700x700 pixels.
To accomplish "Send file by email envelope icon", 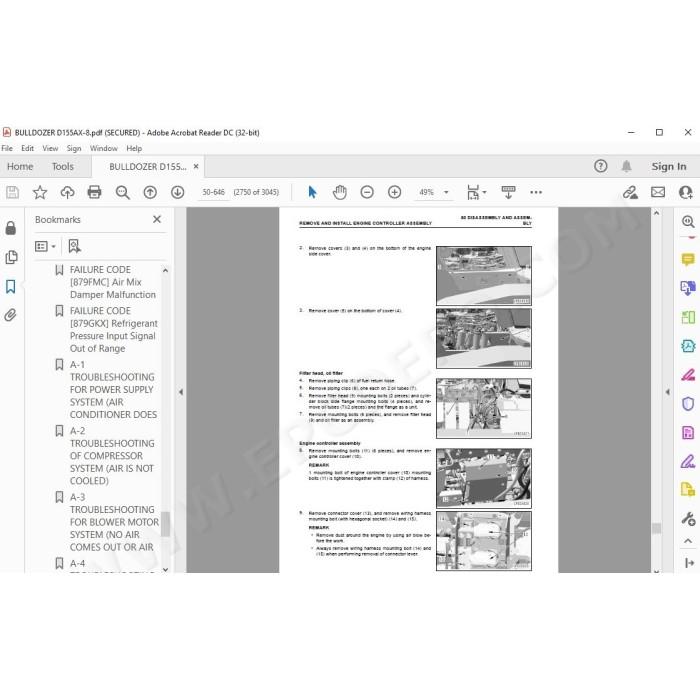I will 658,192.
